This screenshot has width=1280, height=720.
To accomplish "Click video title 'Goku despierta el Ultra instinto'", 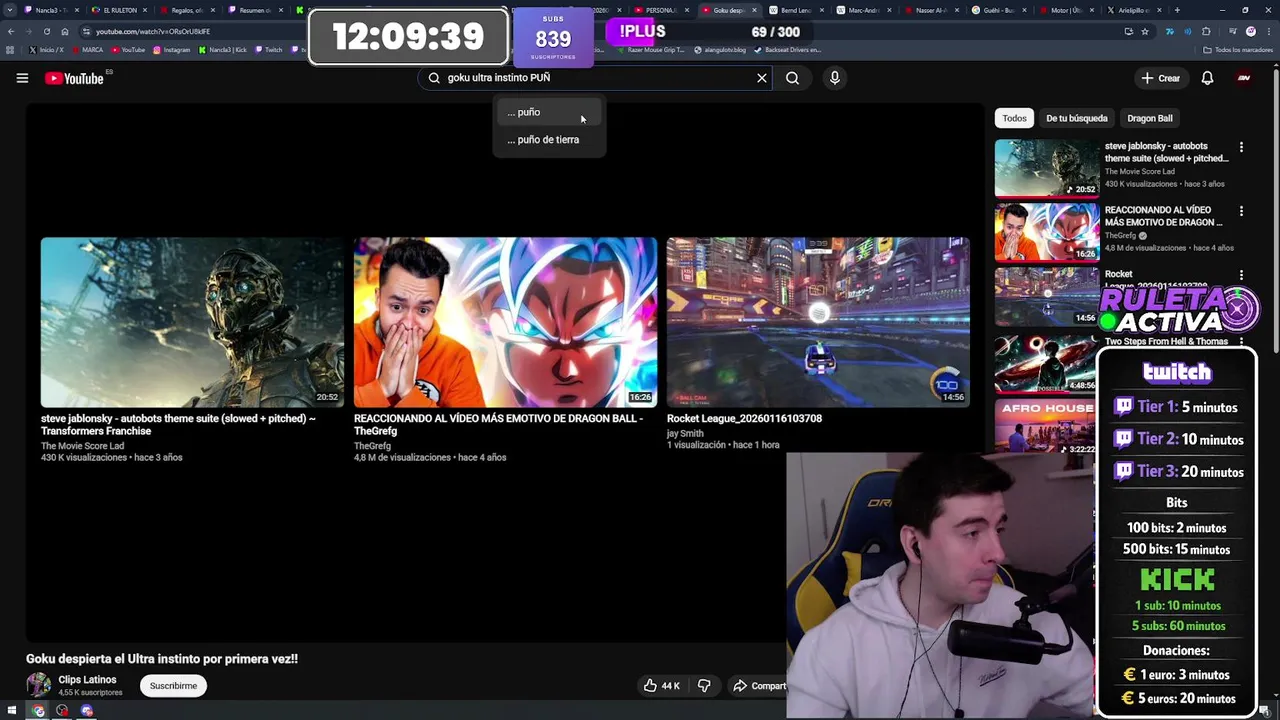I will pyautogui.click(x=162, y=659).
